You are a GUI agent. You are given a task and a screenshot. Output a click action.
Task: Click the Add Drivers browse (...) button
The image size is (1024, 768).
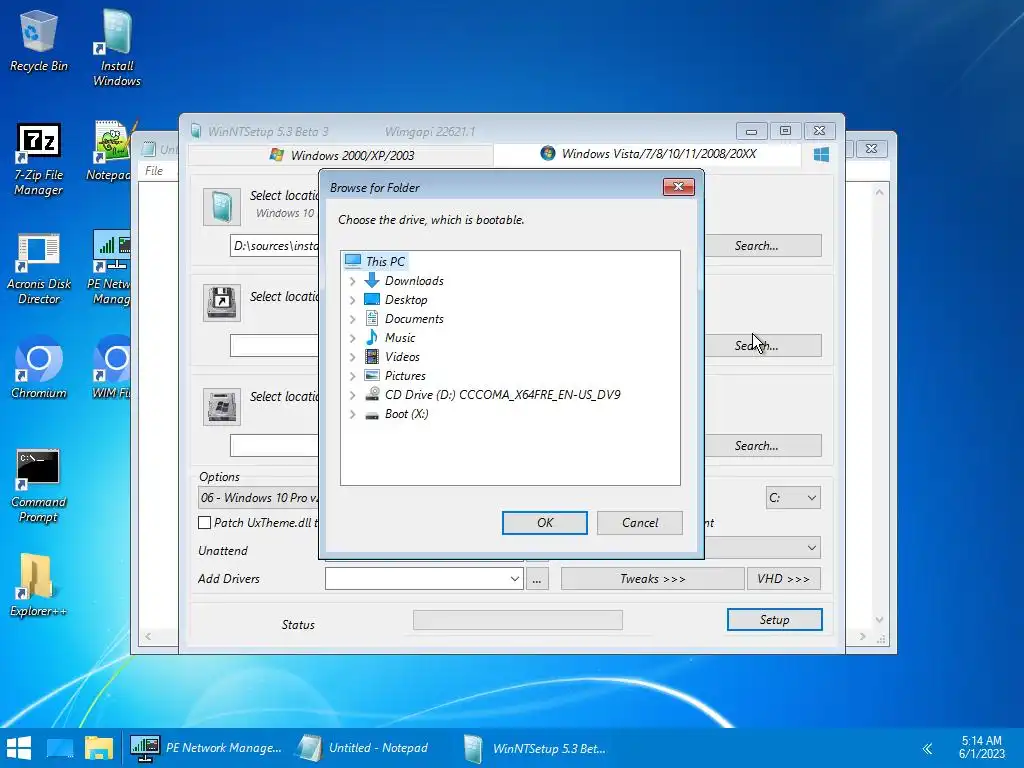click(537, 579)
